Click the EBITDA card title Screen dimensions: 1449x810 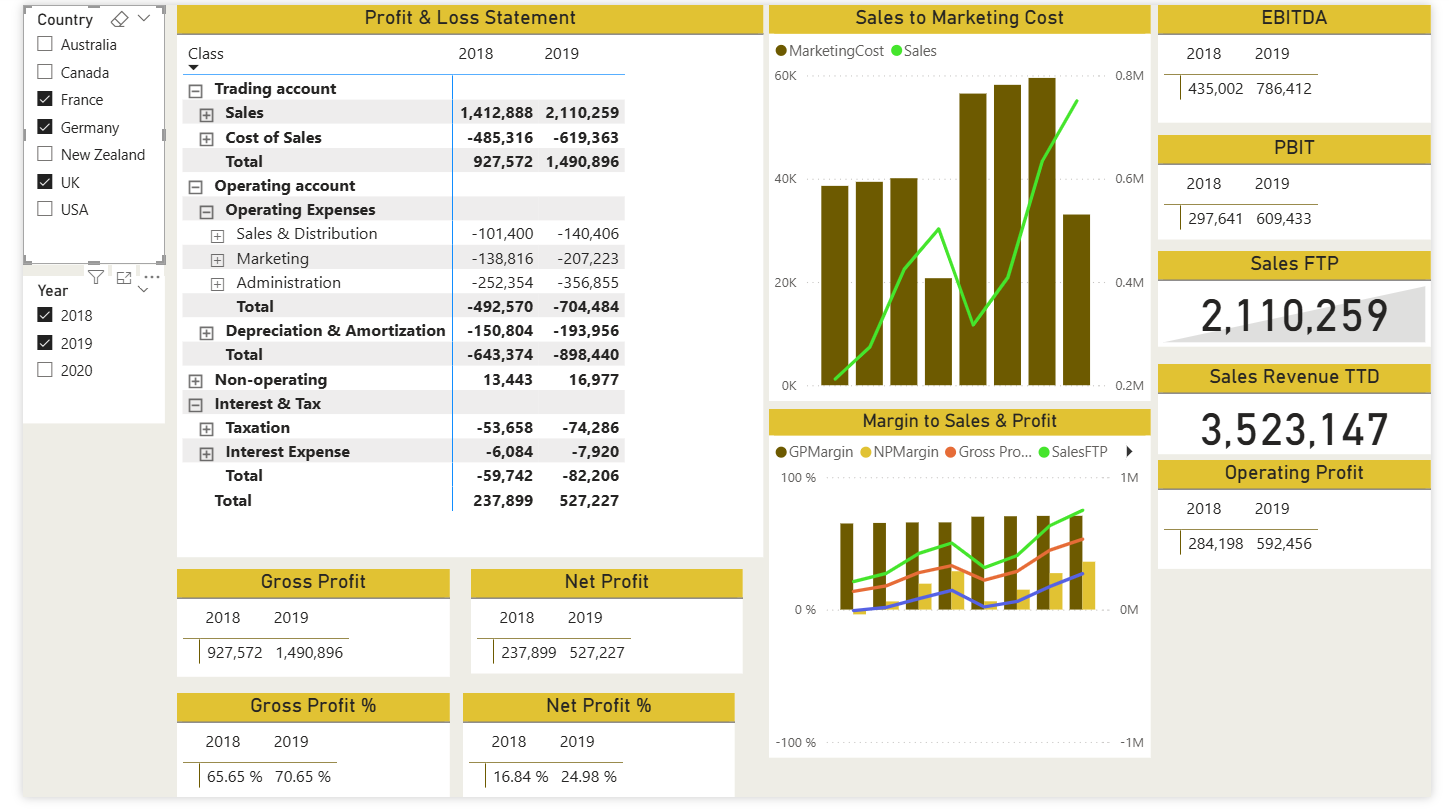click(x=1294, y=18)
